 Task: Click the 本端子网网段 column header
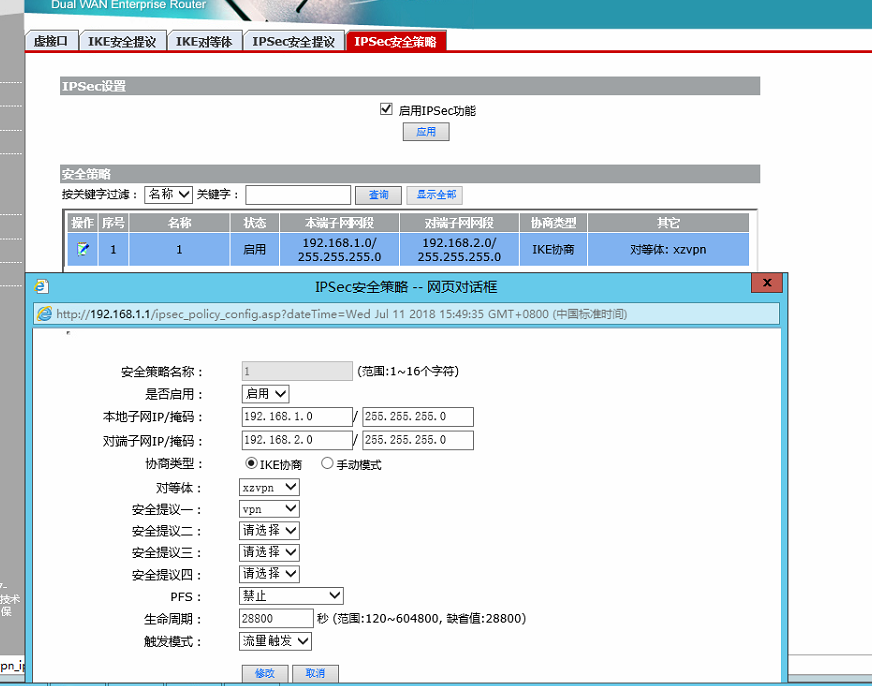click(339, 223)
